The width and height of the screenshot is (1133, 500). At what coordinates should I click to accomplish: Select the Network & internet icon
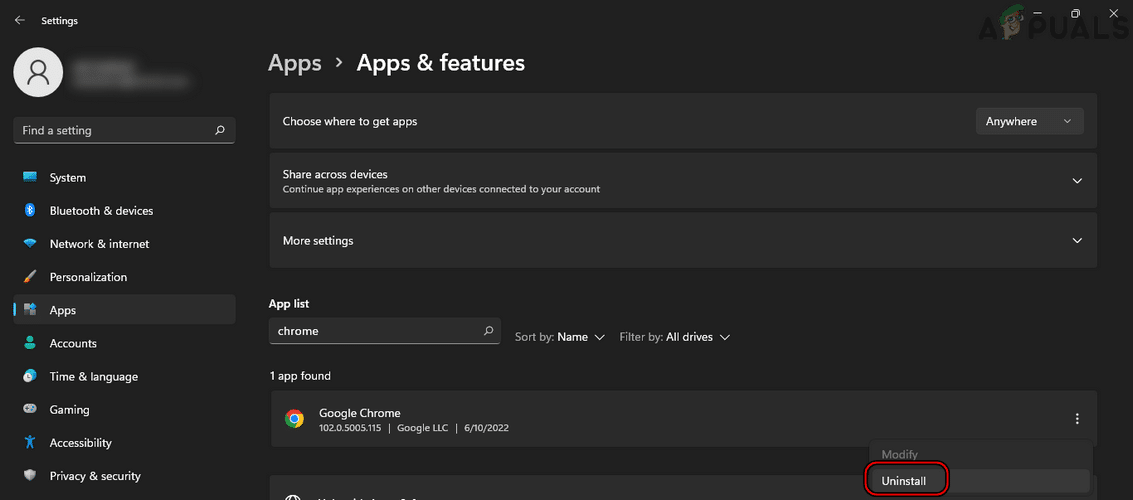coord(30,244)
